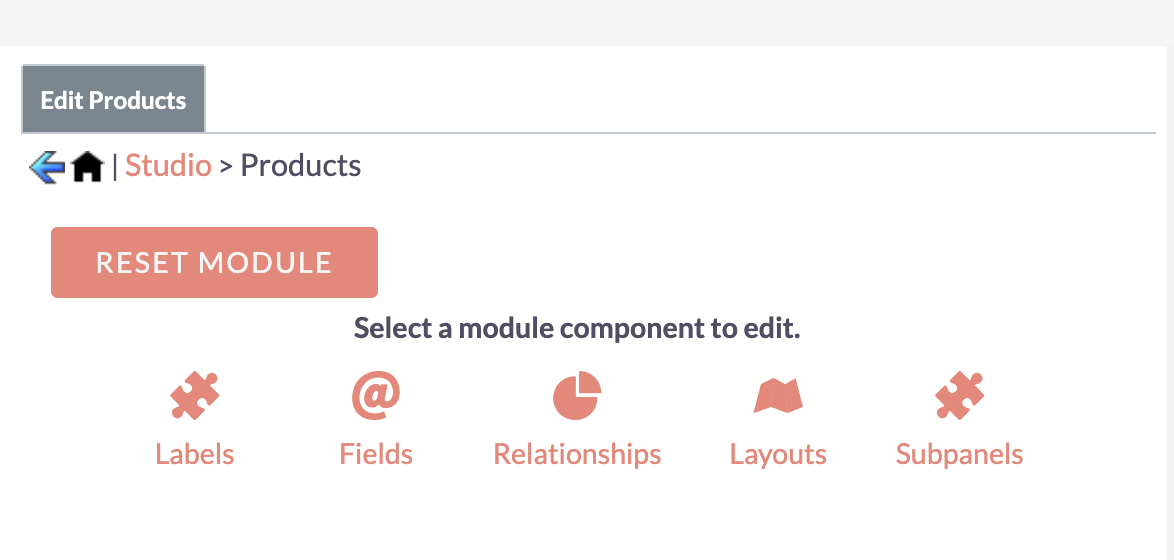Click the '>' separator between Studio and Products

(226, 167)
